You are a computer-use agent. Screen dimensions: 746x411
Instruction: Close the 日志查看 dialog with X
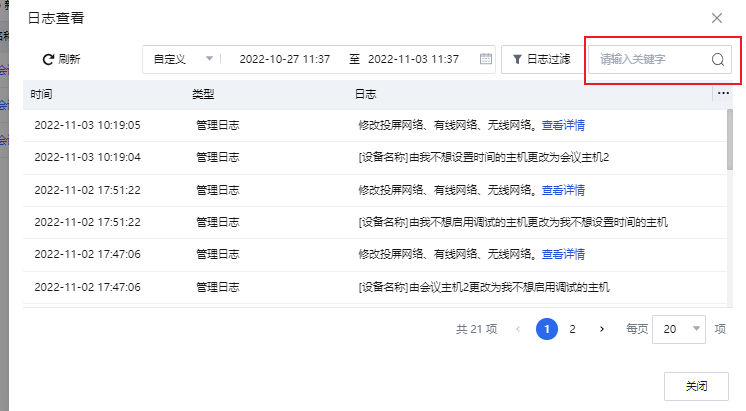717,18
